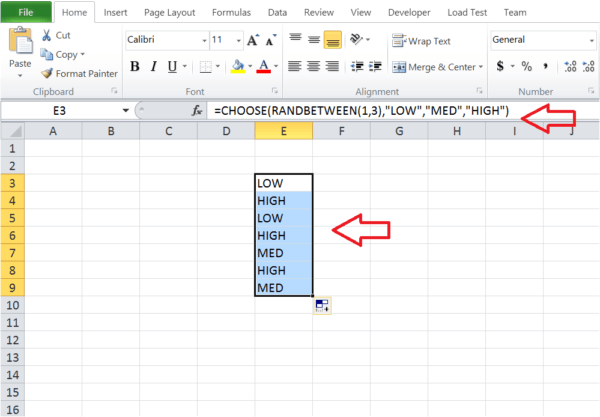600x417 pixels.
Task: Open the View tab
Action: 361,13
